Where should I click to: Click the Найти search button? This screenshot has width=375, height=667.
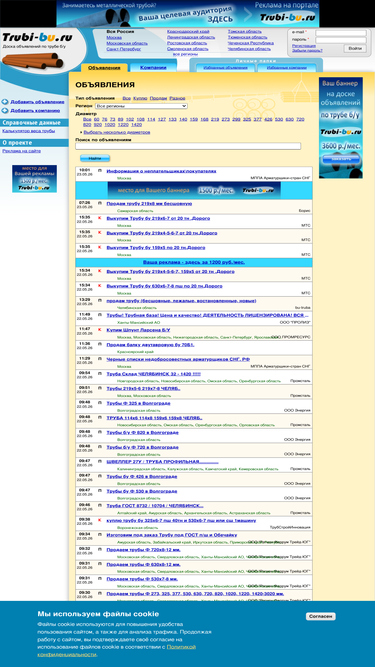(95, 158)
